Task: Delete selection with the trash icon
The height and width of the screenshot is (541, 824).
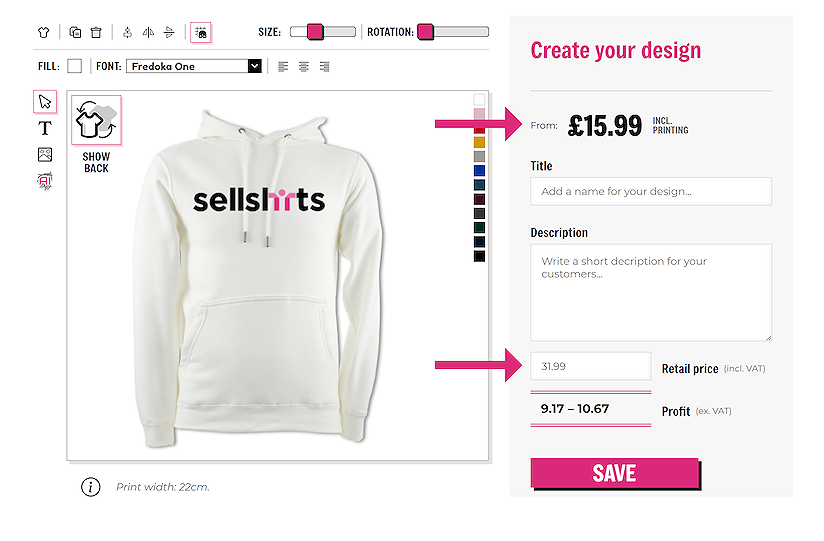Action: tap(96, 32)
